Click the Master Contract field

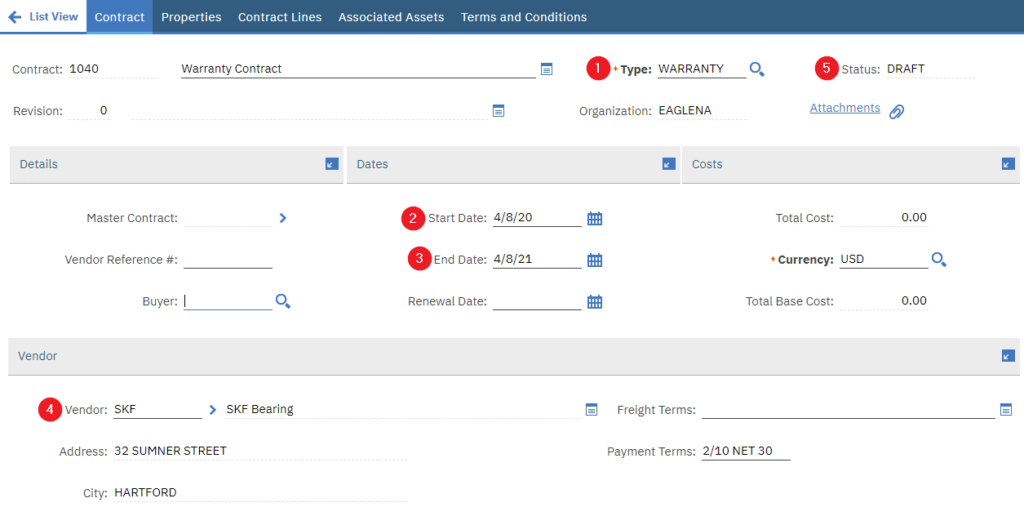pyautogui.click(x=227, y=218)
